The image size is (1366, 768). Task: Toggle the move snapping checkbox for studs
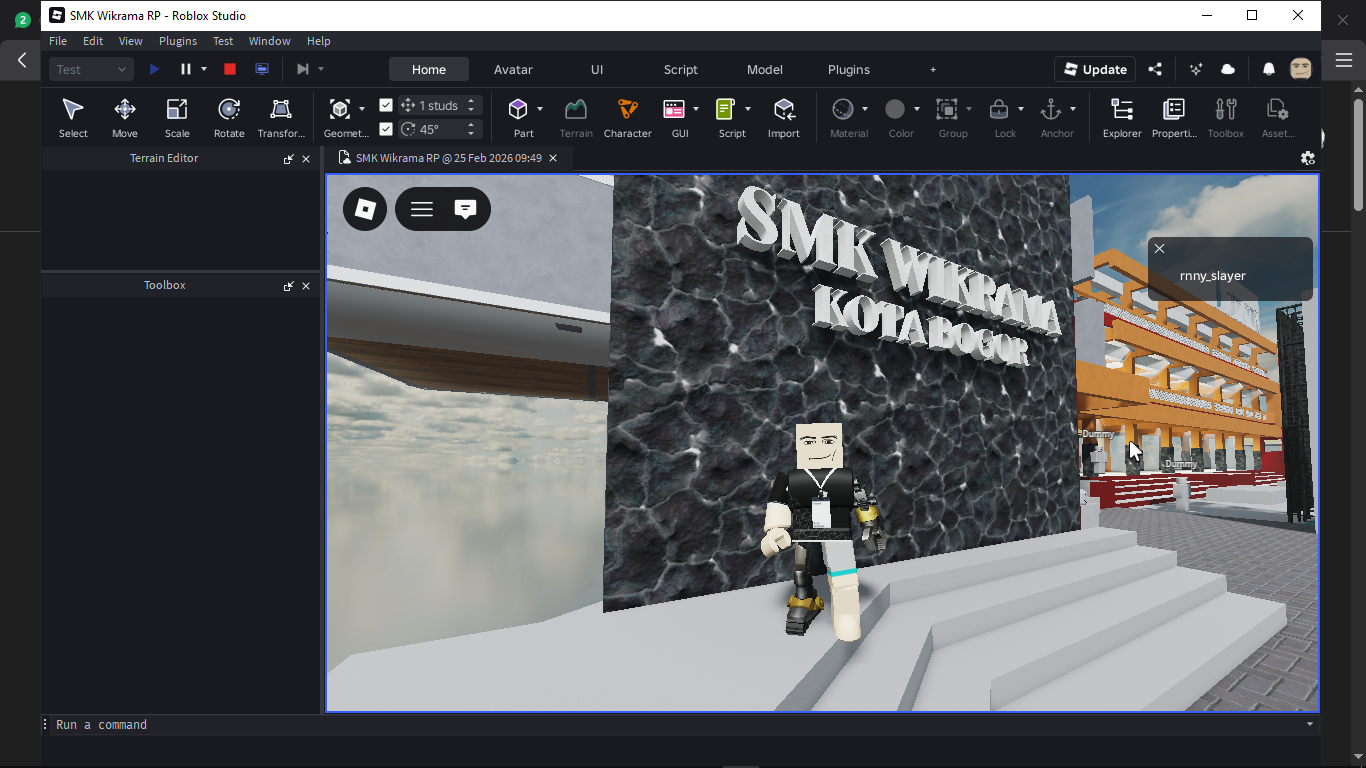386,105
